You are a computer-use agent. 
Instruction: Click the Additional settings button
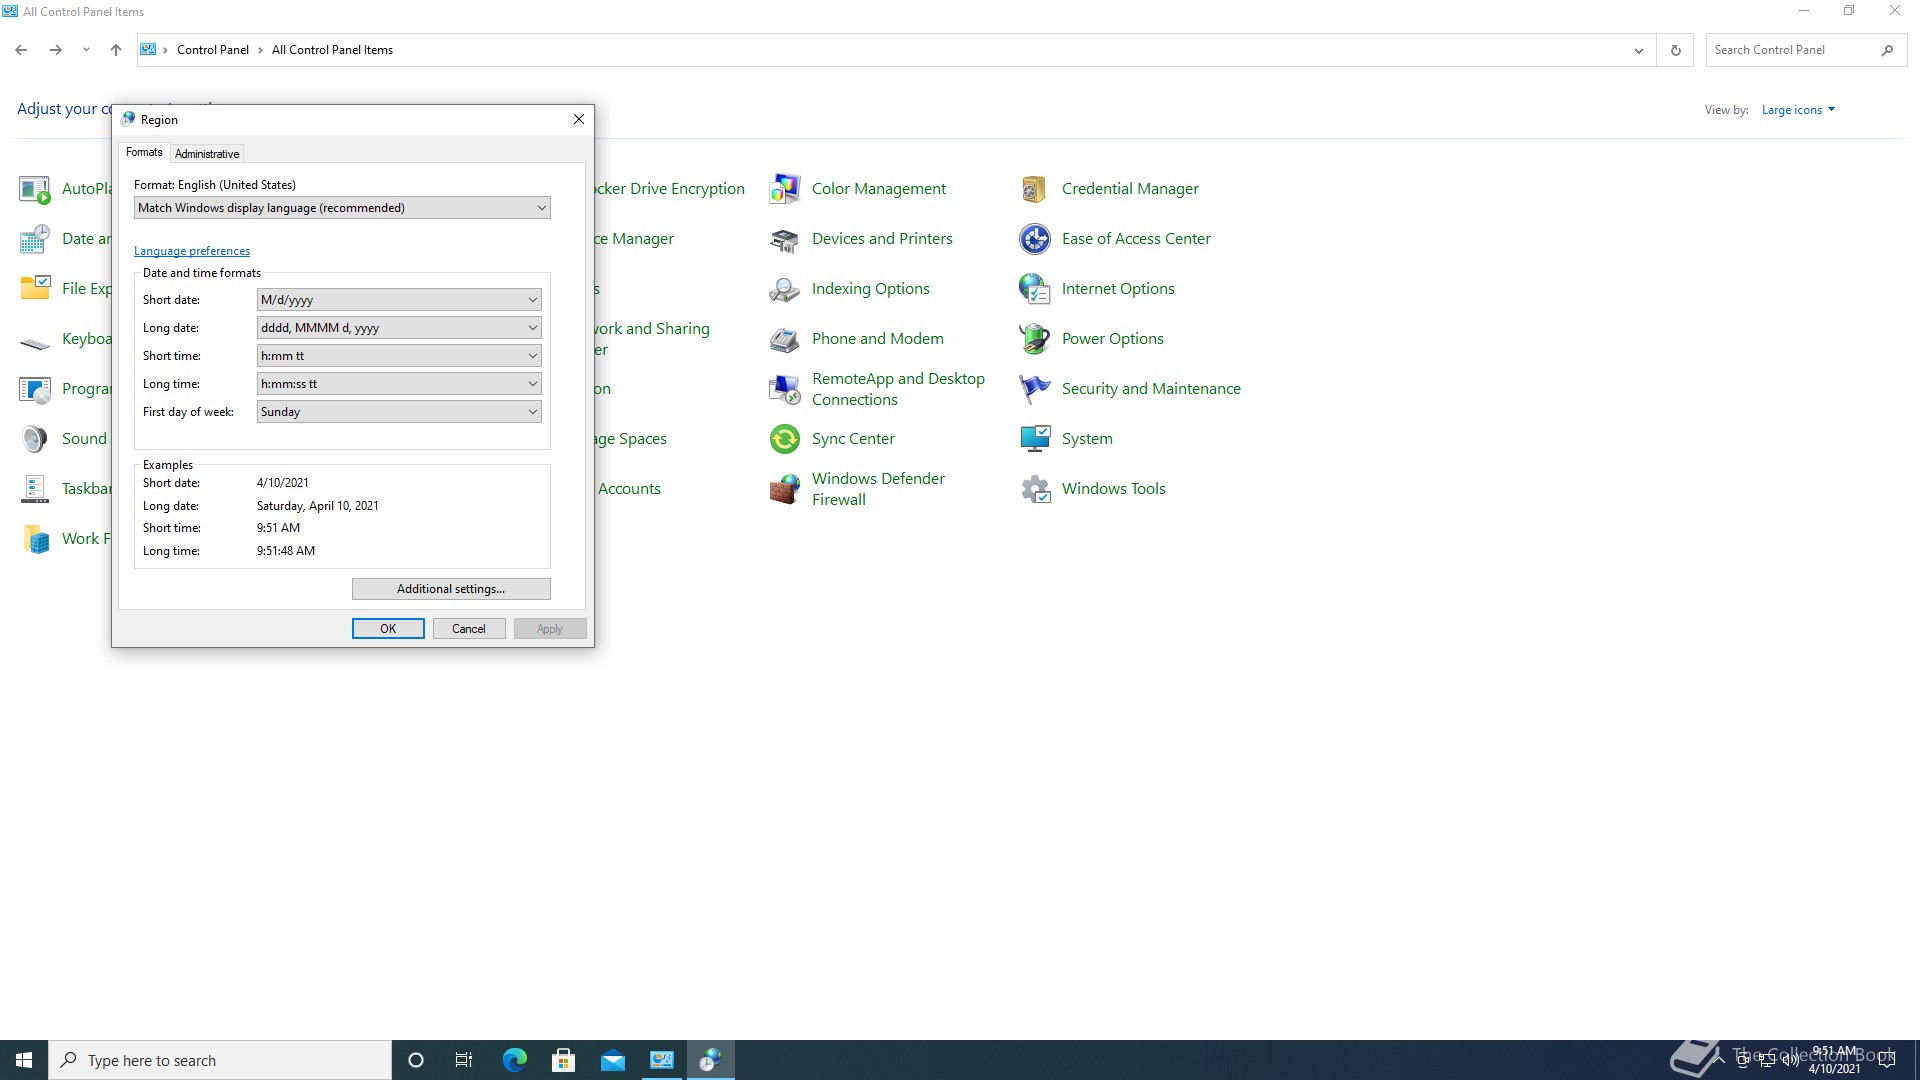point(451,589)
